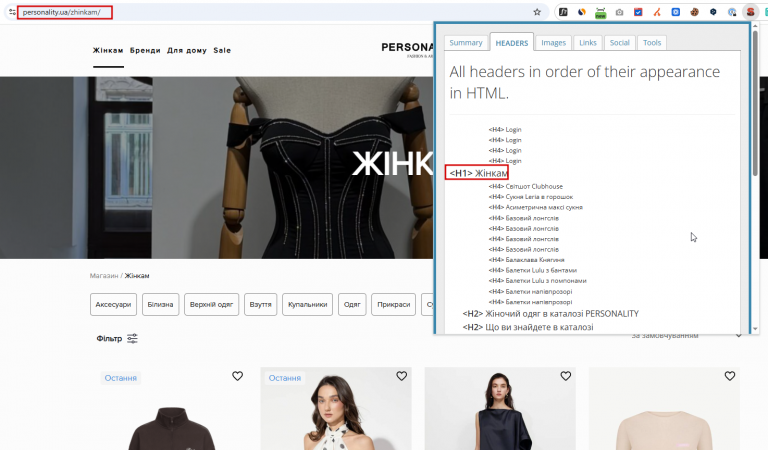Open the Жінкам navigation menu item
Viewport: 768px width, 450px height.
coord(108,50)
